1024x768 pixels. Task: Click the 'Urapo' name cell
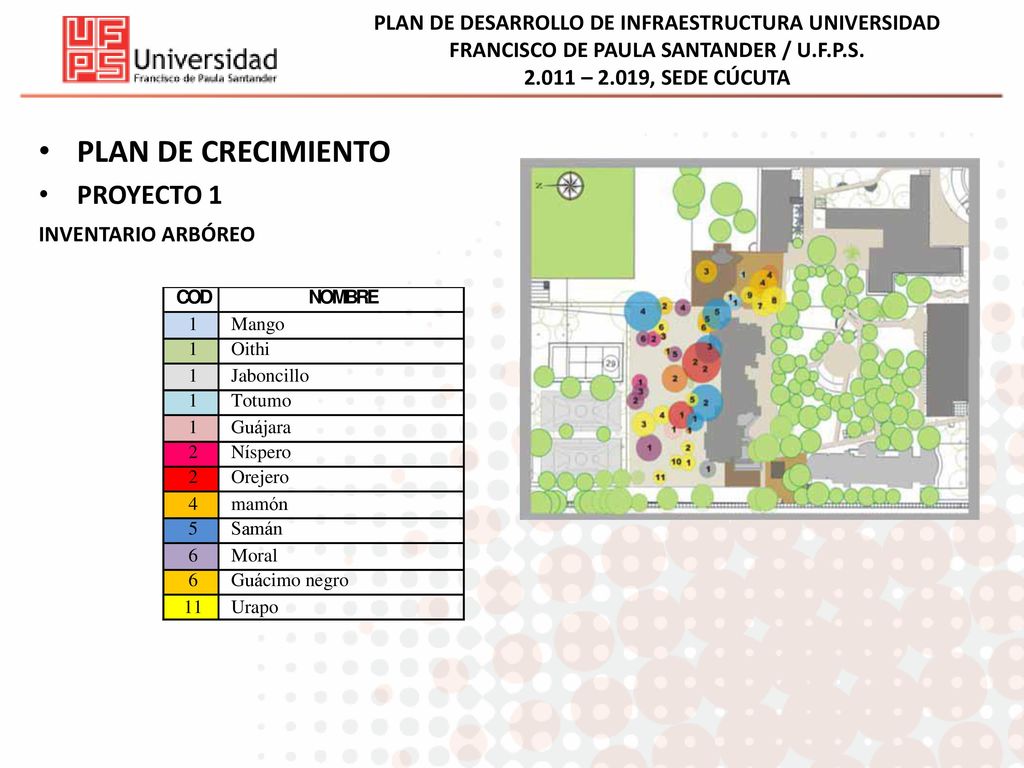[x=341, y=607]
